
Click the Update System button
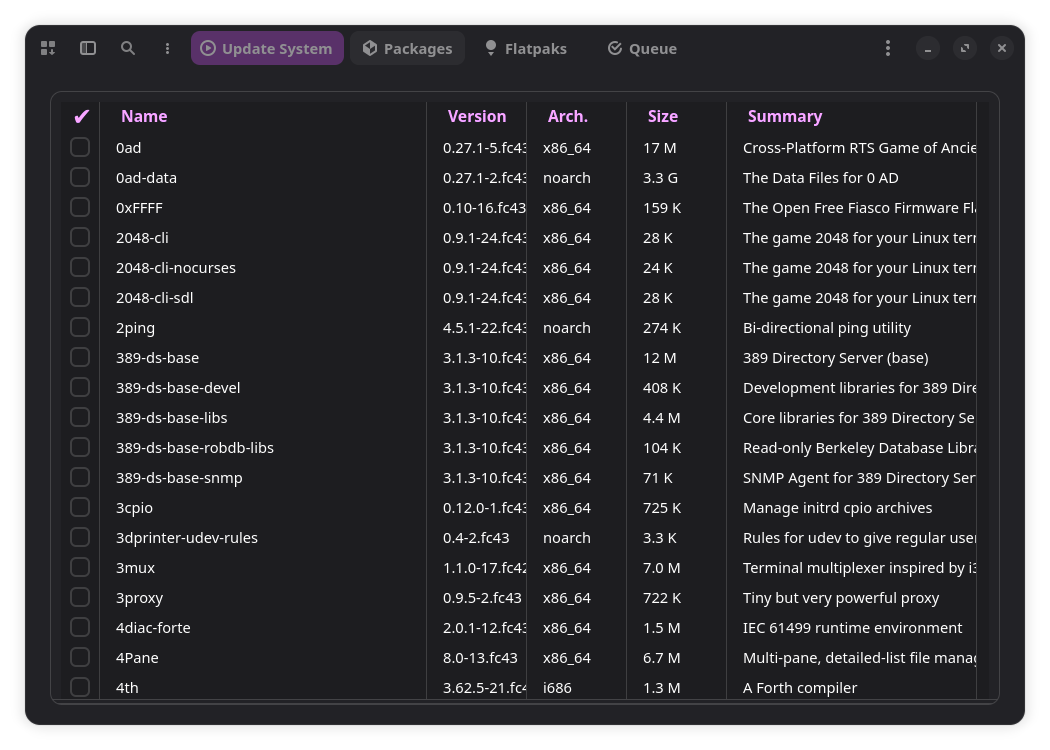(x=267, y=48)
